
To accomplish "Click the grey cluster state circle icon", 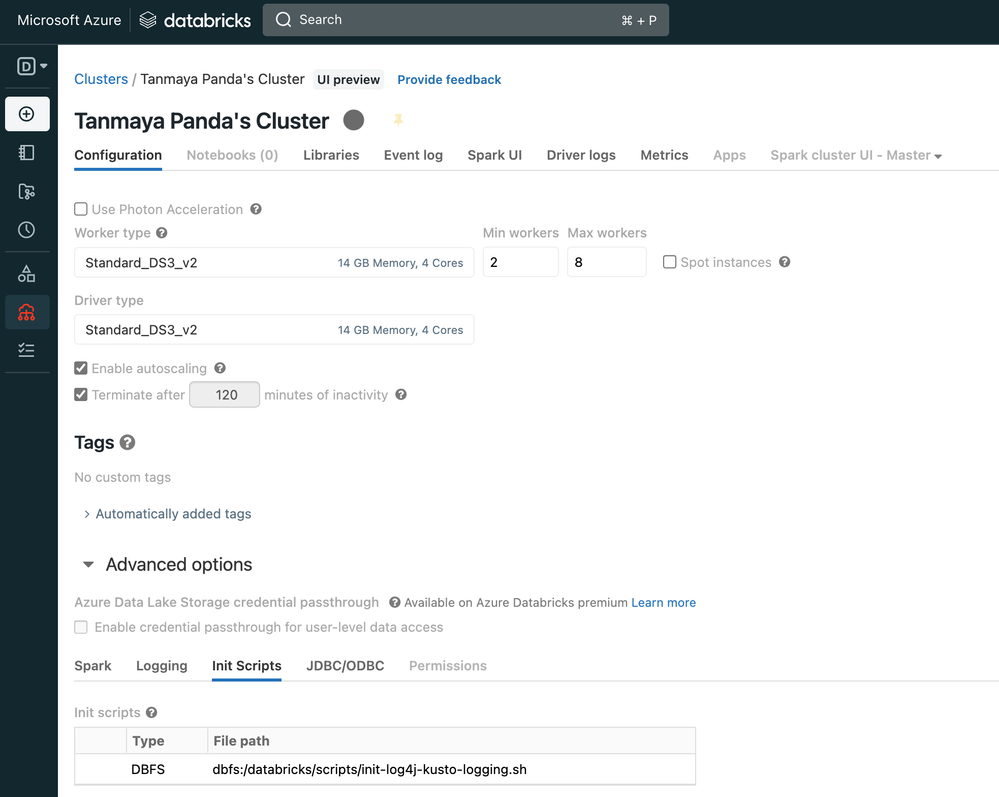I will tap(354, 120).
